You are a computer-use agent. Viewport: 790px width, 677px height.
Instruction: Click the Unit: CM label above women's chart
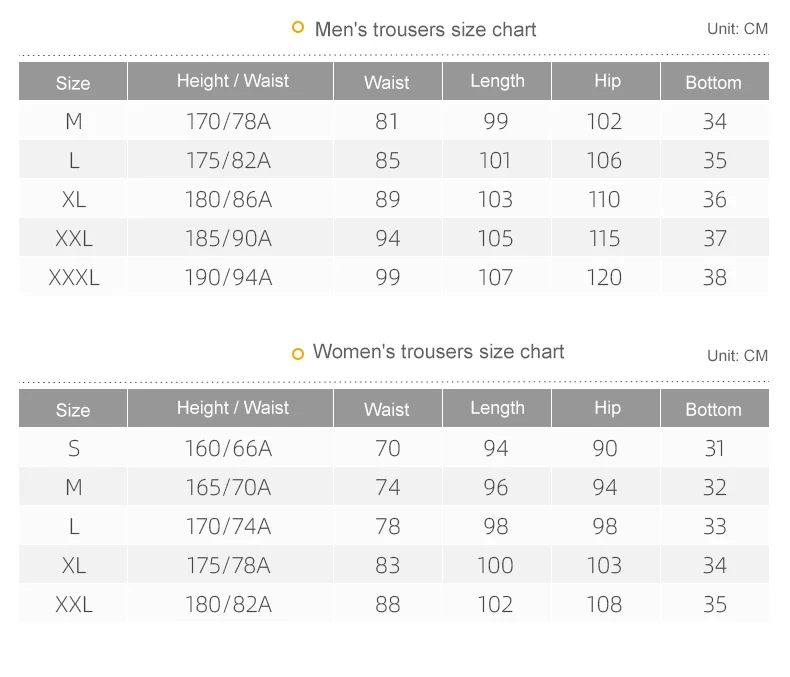coord(737,356)
